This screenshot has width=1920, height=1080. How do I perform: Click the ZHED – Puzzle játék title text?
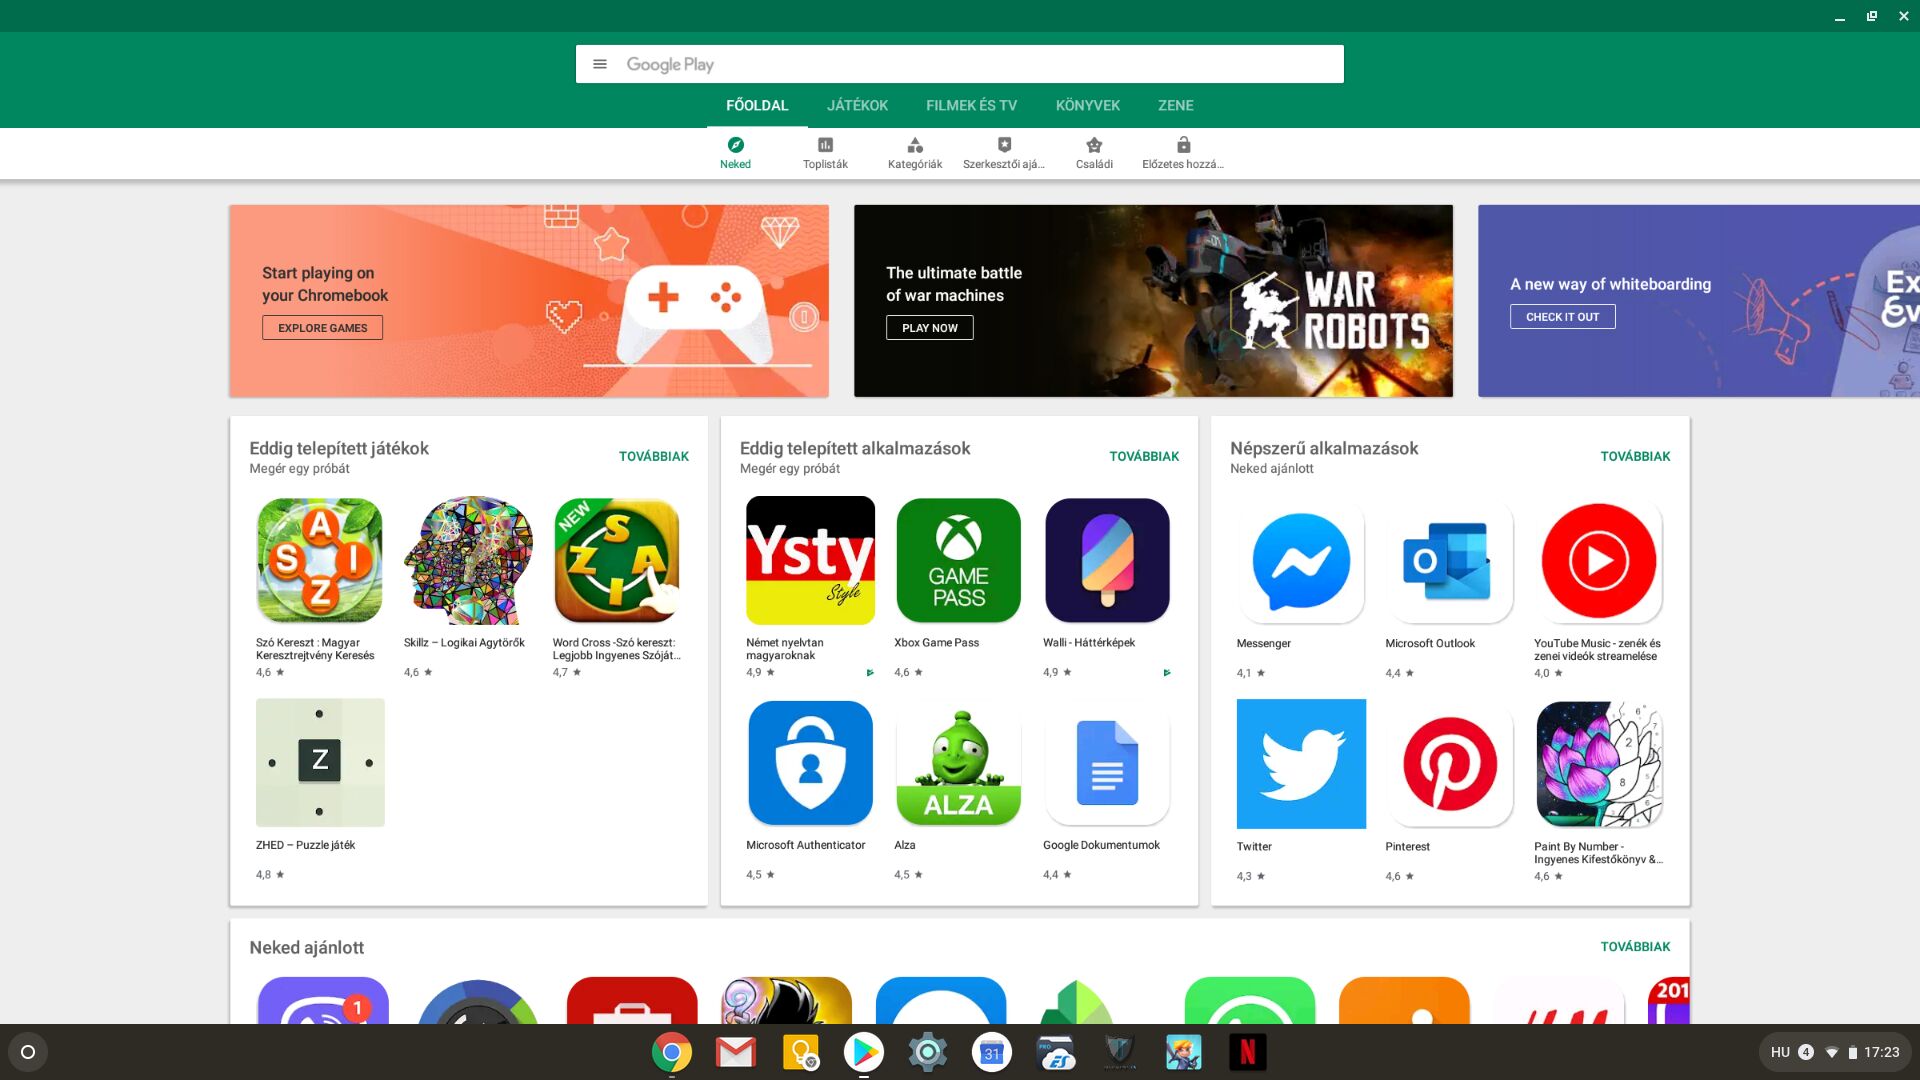pos(305,845)
